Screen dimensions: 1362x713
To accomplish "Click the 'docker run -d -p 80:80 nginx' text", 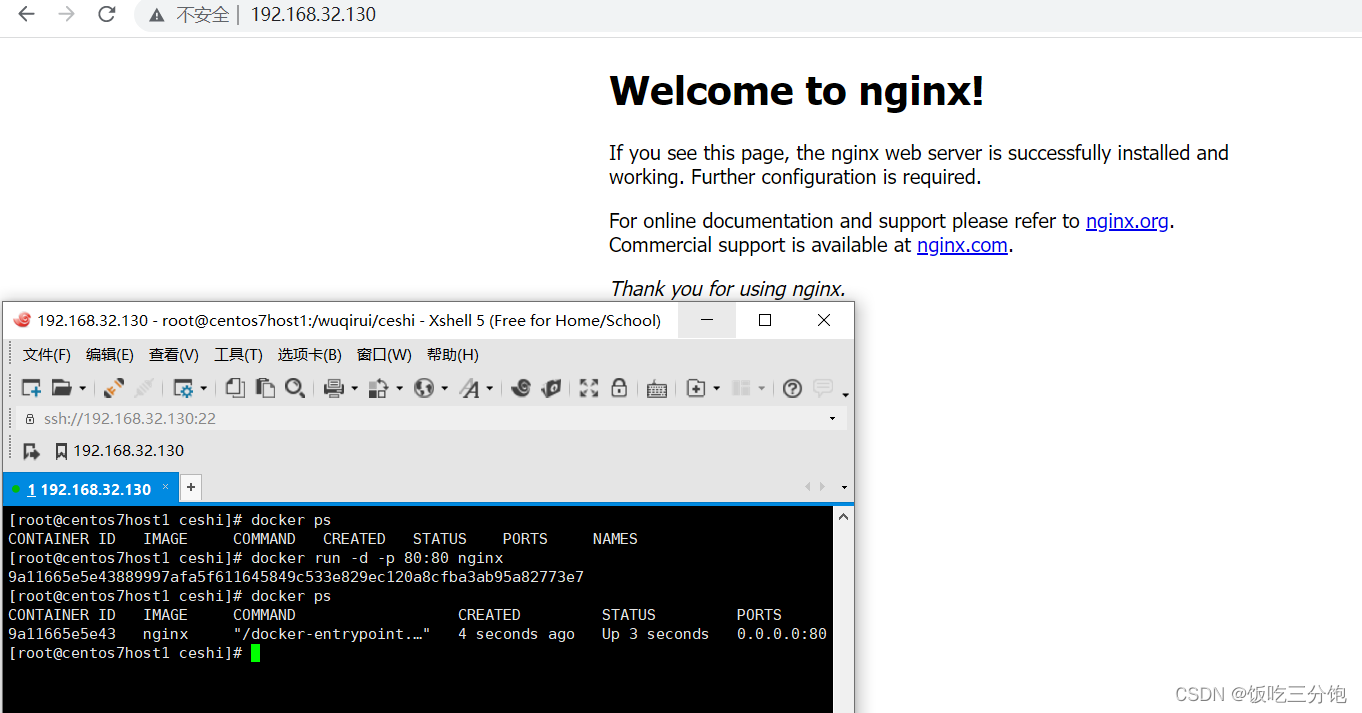I will 377,558.
